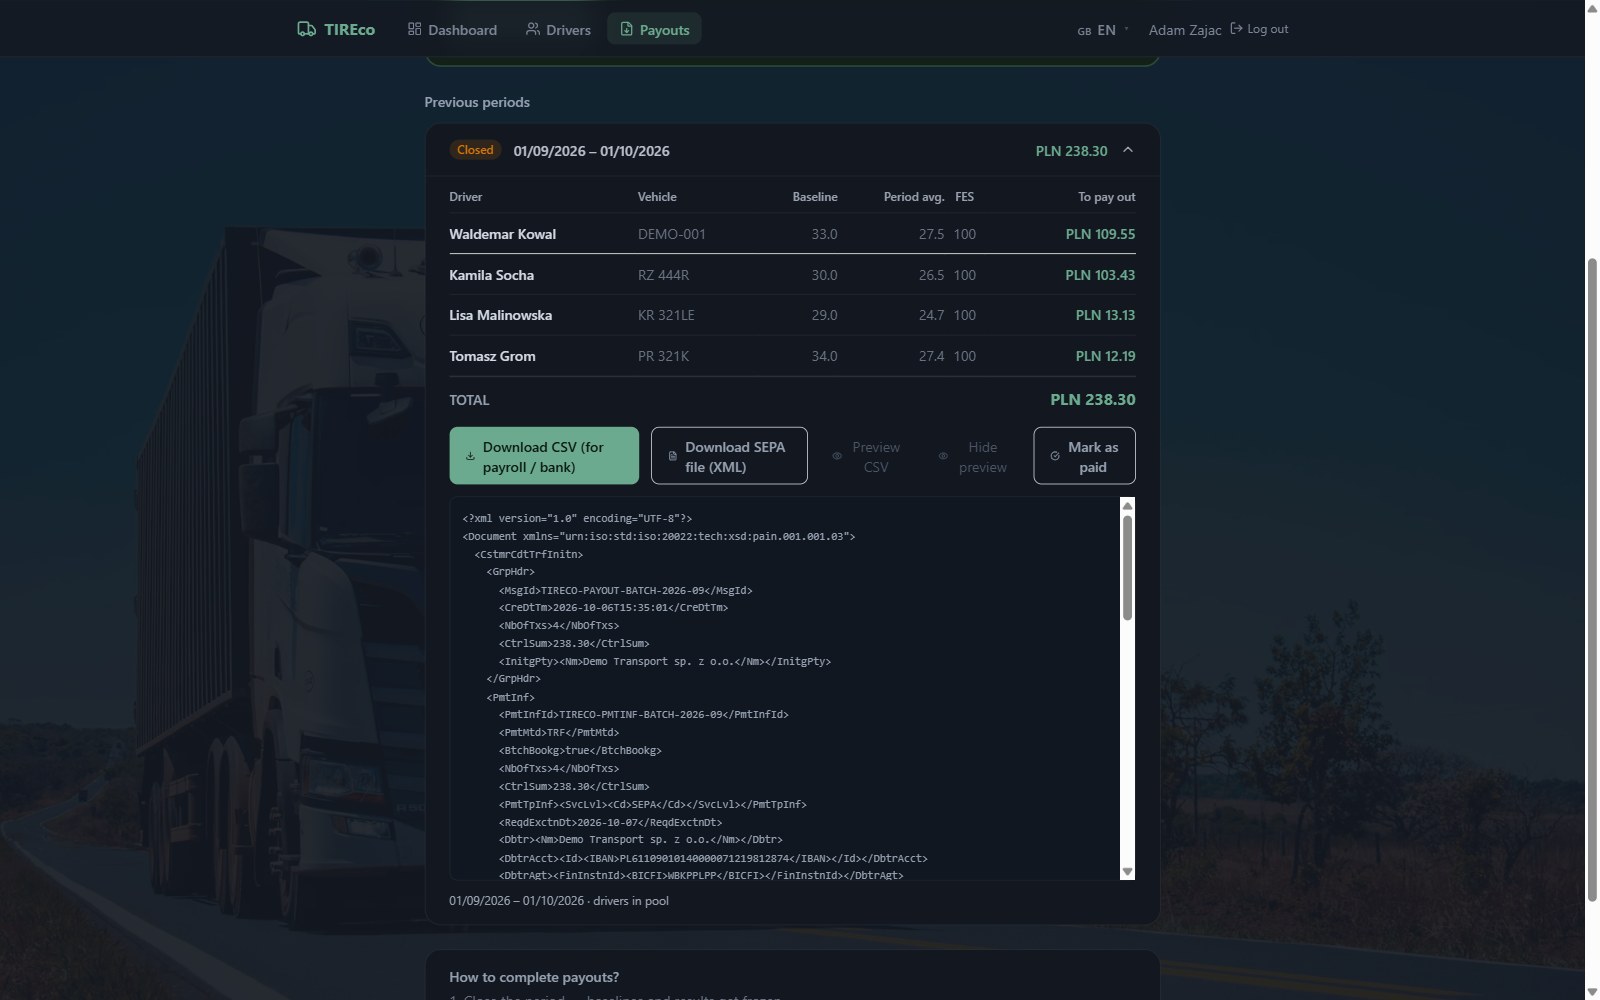The width and height of the screenshot is (1600, 1000).
Task: Click vehicle DEMO-001
Action: [672, 234]
